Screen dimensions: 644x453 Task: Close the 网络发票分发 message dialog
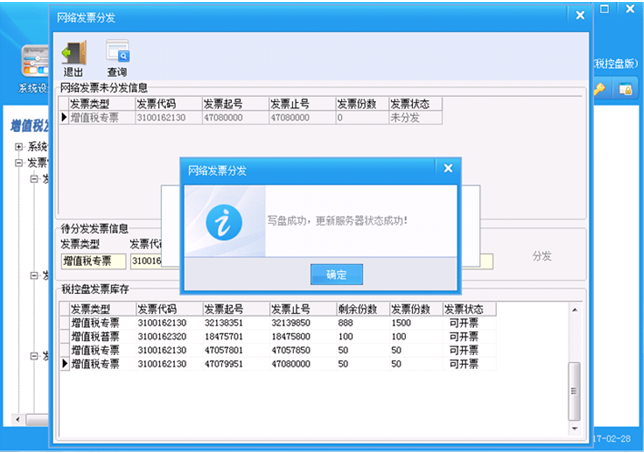point(448,170)
